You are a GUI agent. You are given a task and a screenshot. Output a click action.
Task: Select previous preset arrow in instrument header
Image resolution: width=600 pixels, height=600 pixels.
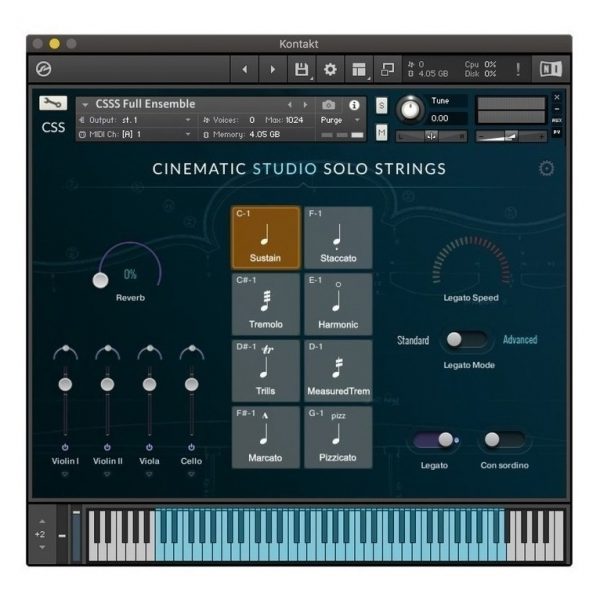pyautogui.click(x=290, y=104)
